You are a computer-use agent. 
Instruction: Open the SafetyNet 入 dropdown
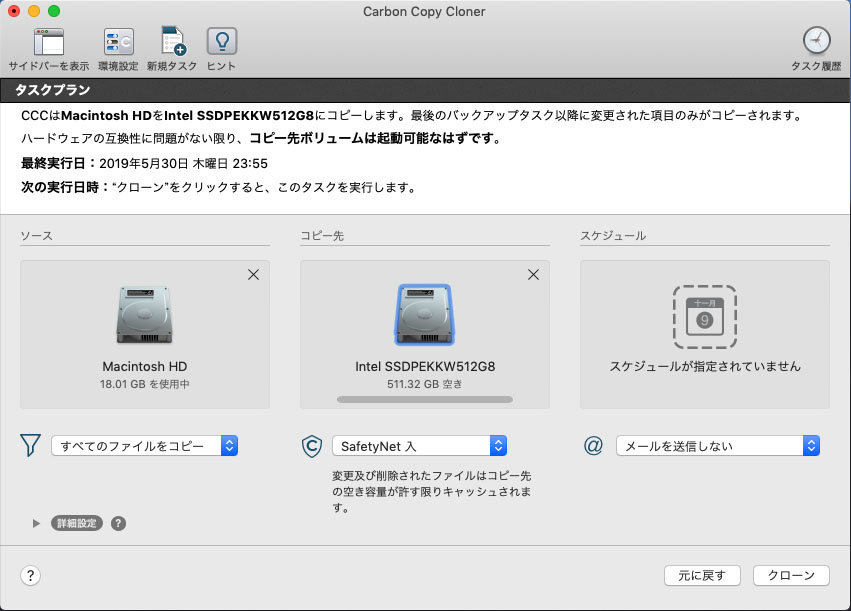click(420, 446)
